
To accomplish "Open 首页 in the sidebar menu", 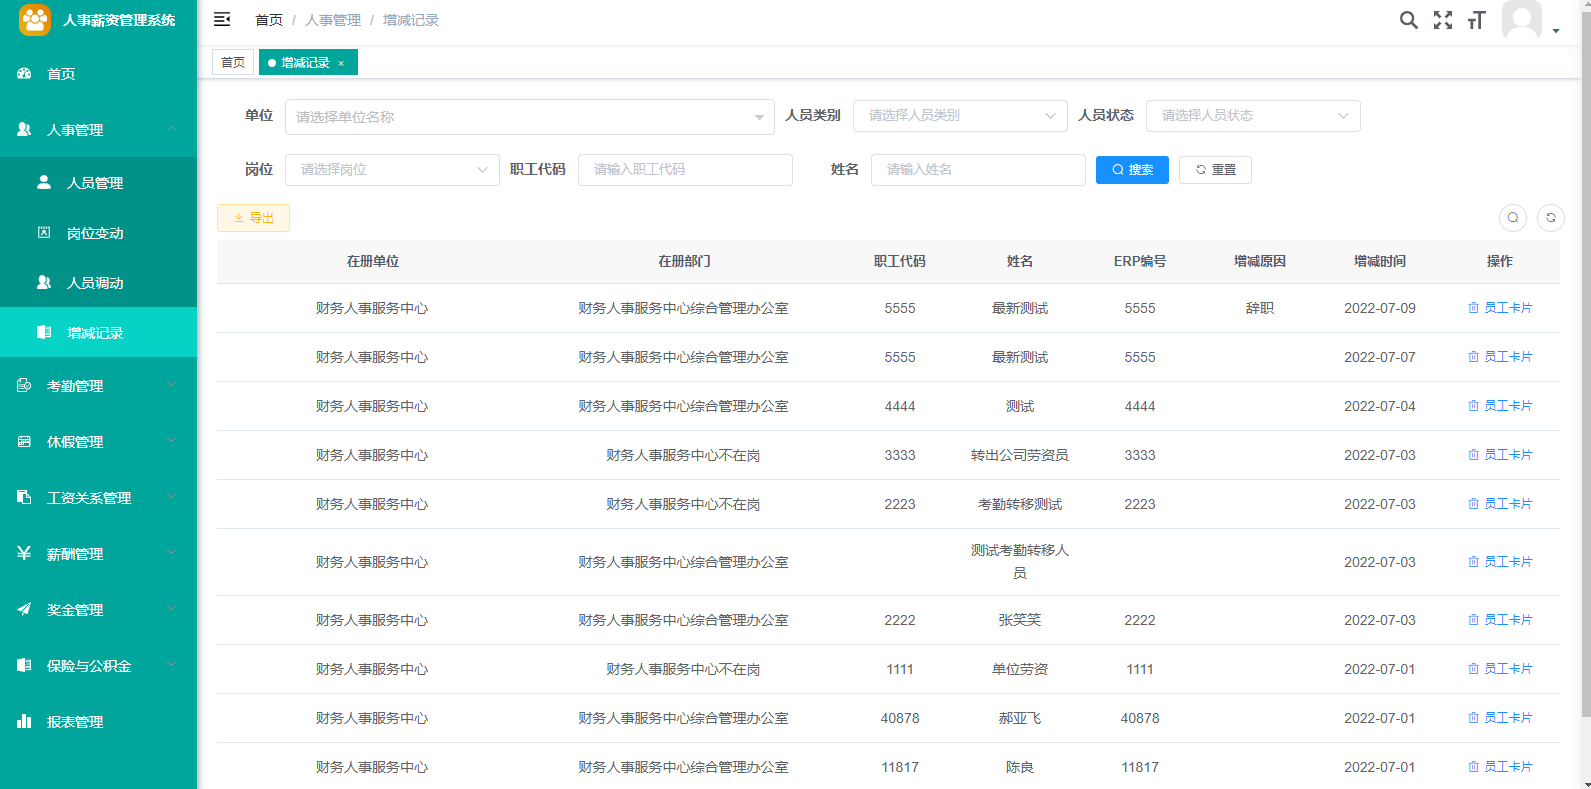I will (x=98, y=74).
